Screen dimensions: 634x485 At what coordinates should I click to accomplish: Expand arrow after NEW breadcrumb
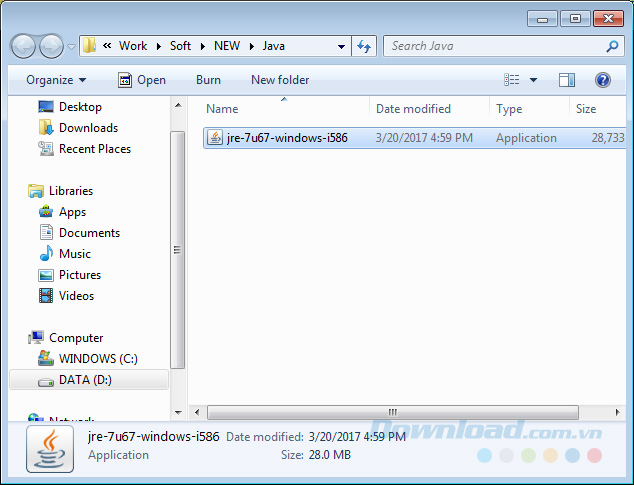[x=252, y=47]
